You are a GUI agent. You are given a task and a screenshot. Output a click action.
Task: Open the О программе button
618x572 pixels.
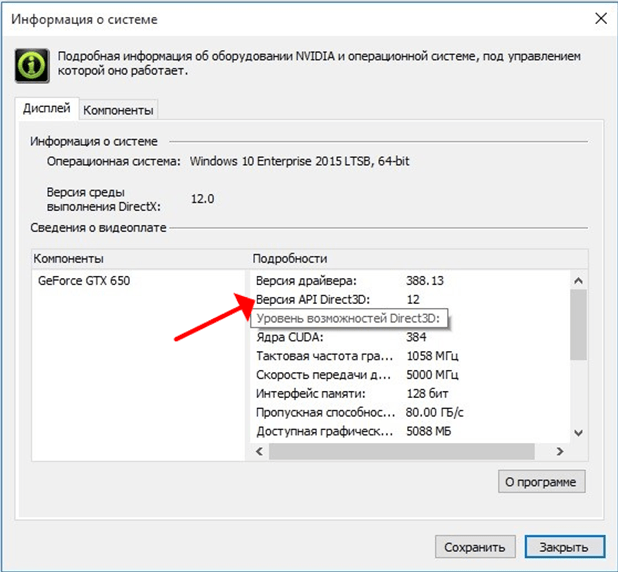pyautogui.click(x=542, y=482)
